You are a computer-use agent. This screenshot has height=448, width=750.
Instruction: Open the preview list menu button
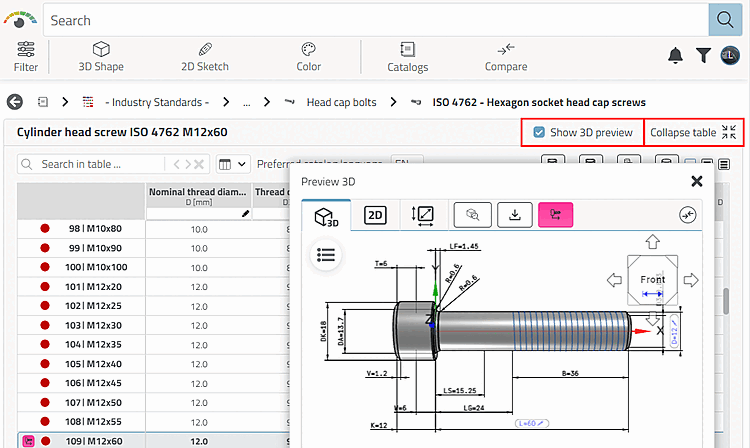325,255
